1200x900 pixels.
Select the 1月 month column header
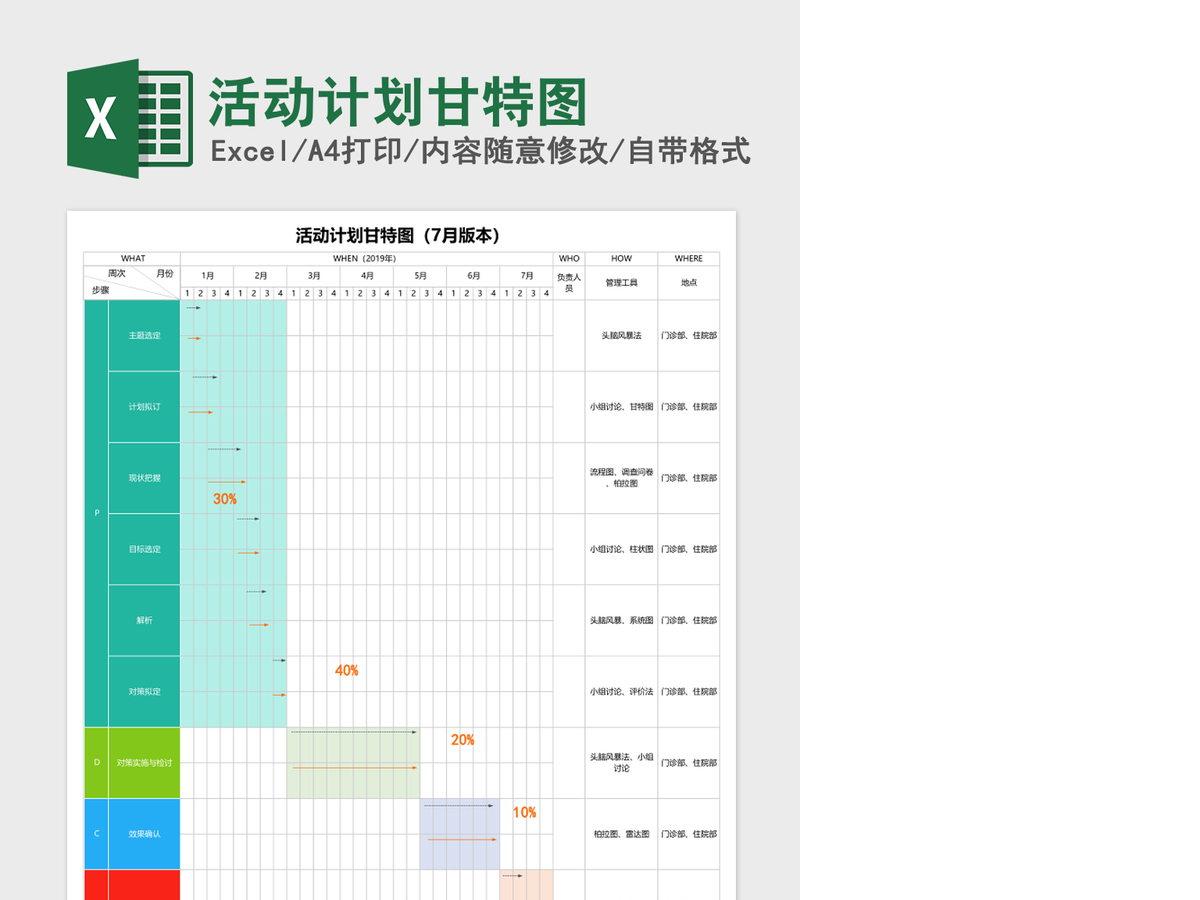(x=207, y=276)
